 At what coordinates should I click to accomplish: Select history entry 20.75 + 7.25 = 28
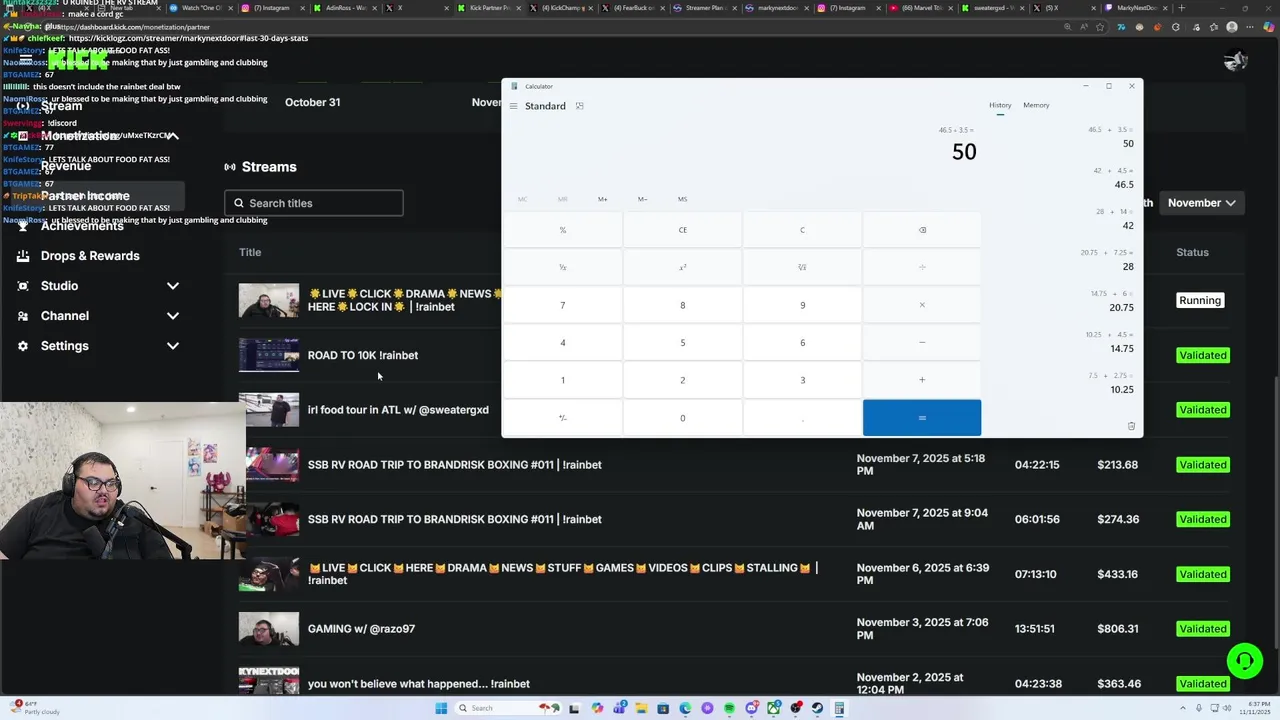pyautogui.click(x=1106, y=260)
